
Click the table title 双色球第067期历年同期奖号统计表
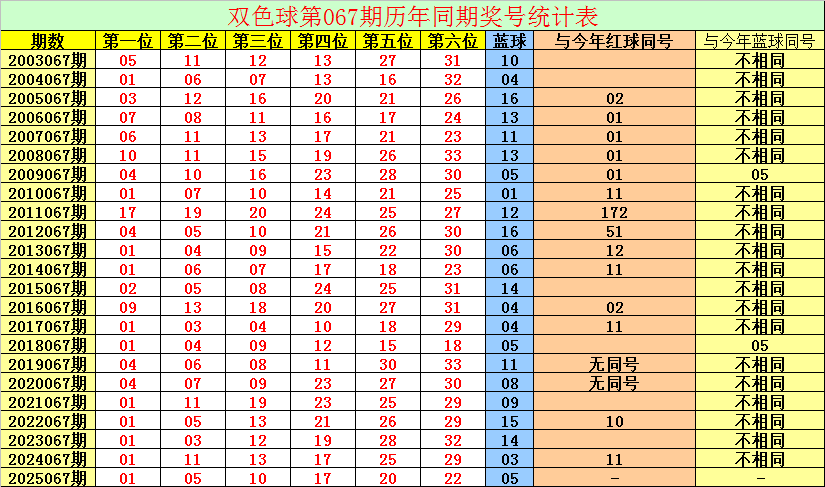tap(413, 17)
